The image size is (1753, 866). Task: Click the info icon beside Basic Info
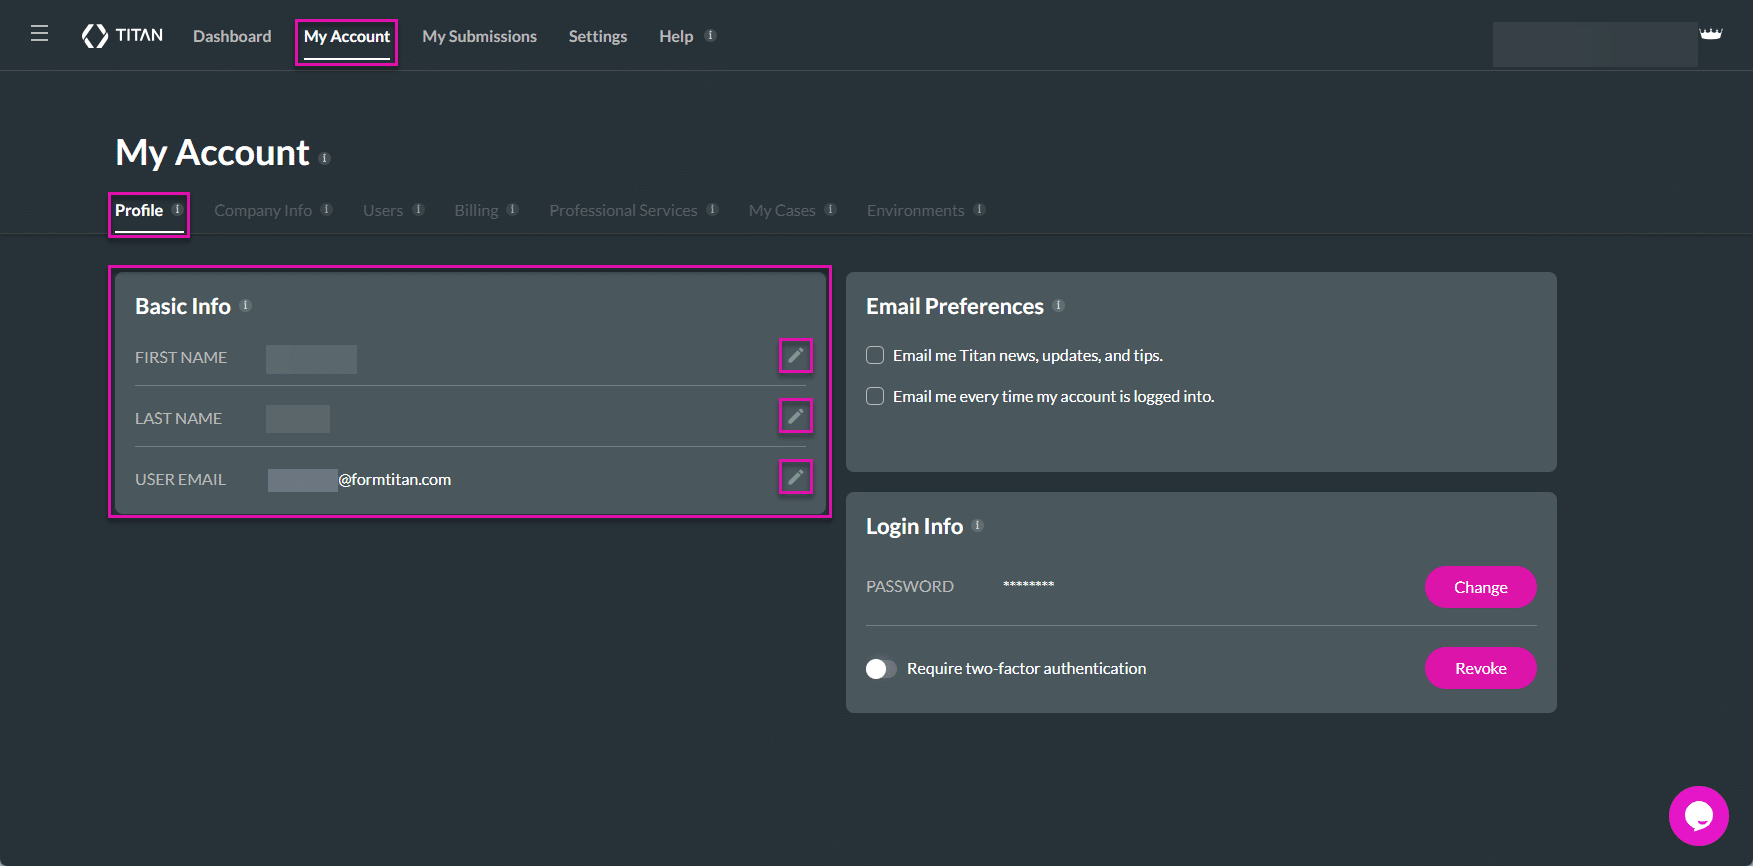point(246,306)
